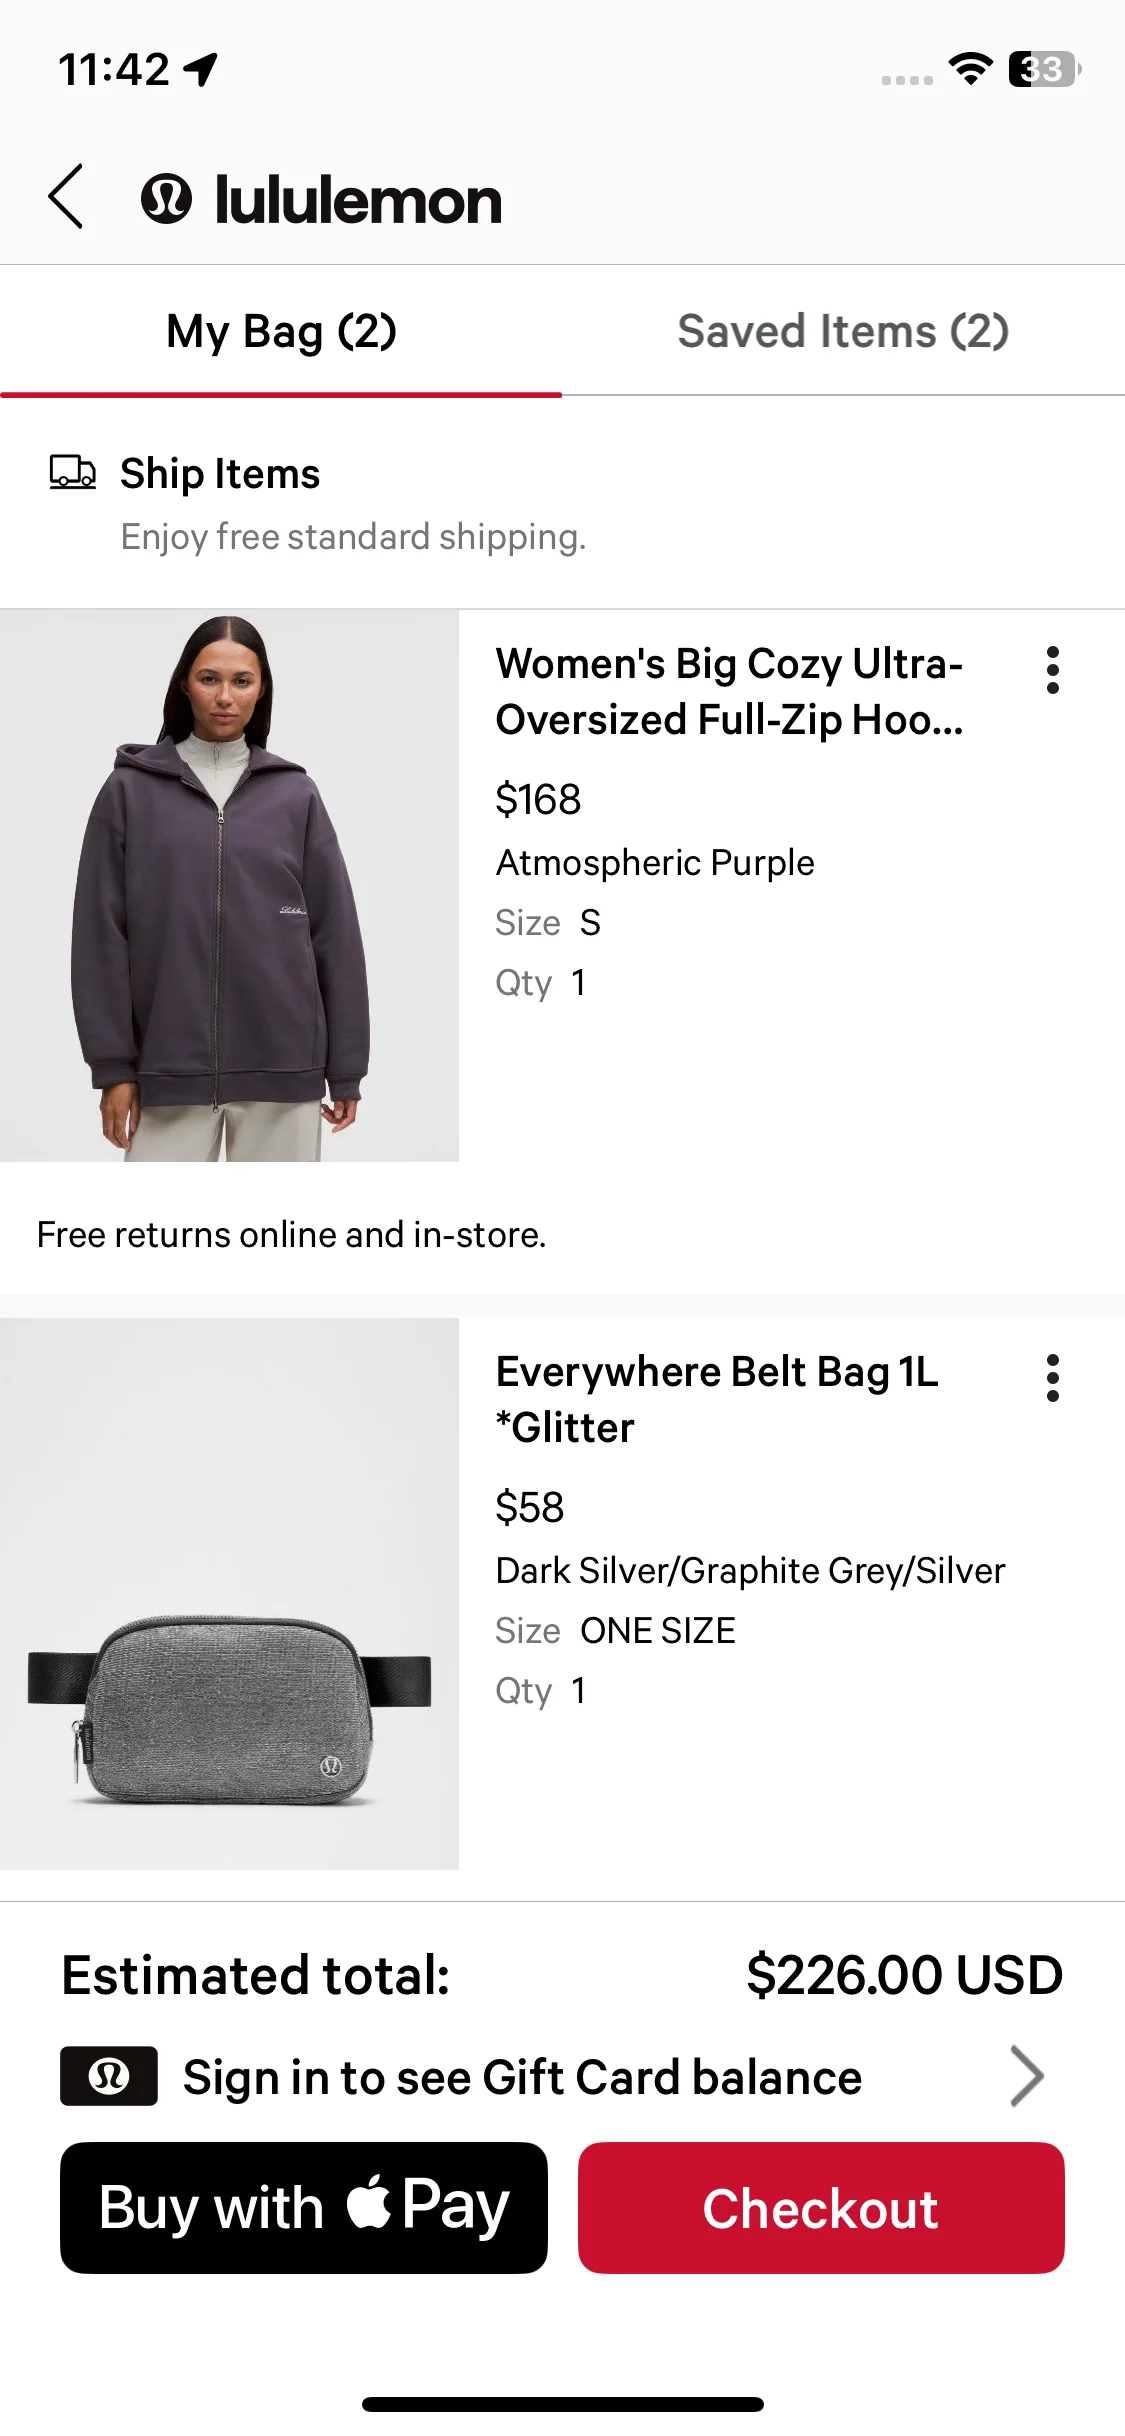Select the My Bag (2) tab
The image size is (1125, 2436).
pyautogui.click(x=281, y=331)
